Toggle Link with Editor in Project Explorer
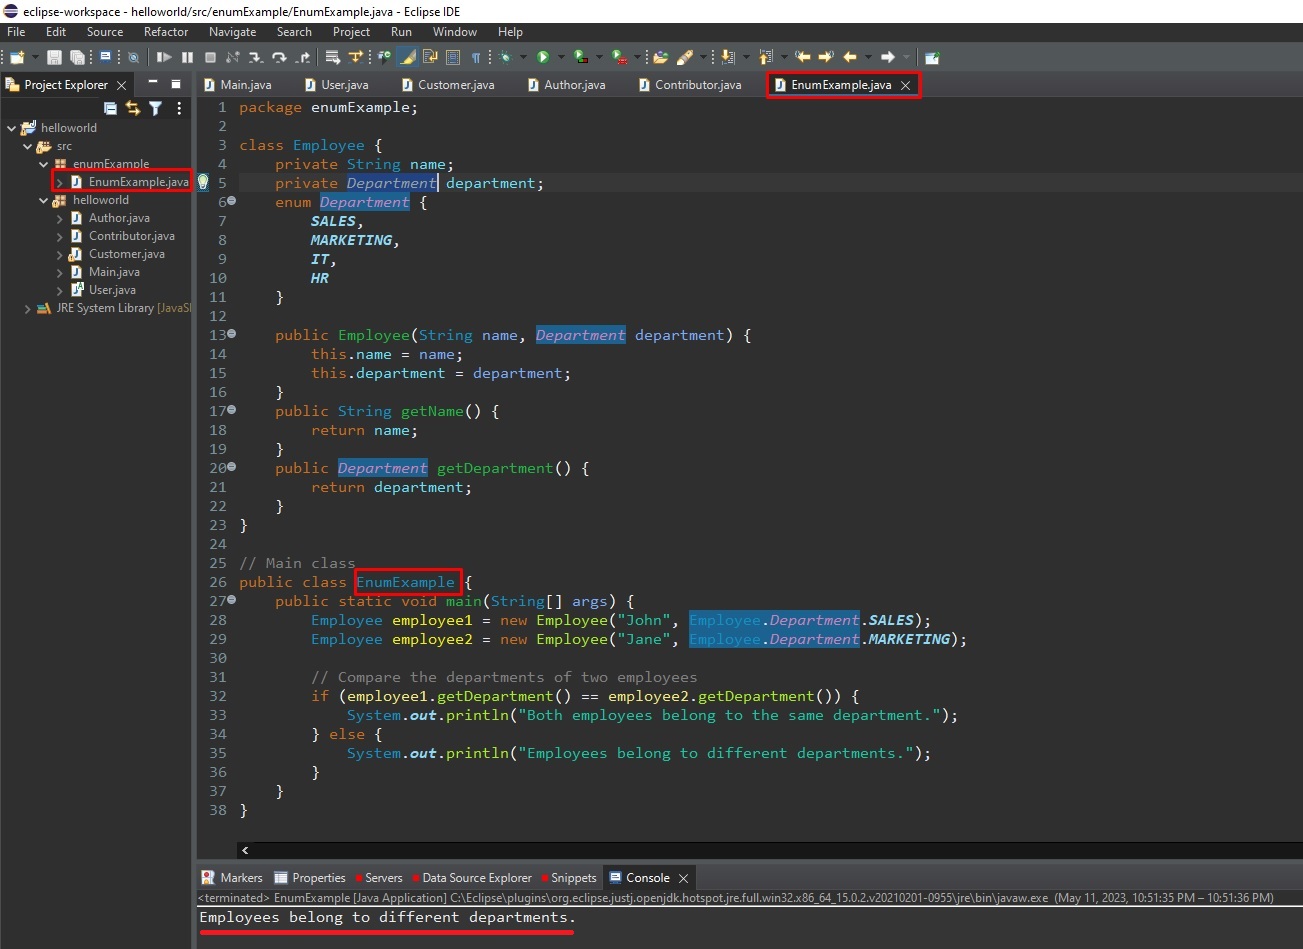The height and width of the screenshot is (949, 1303). [133, 108]
